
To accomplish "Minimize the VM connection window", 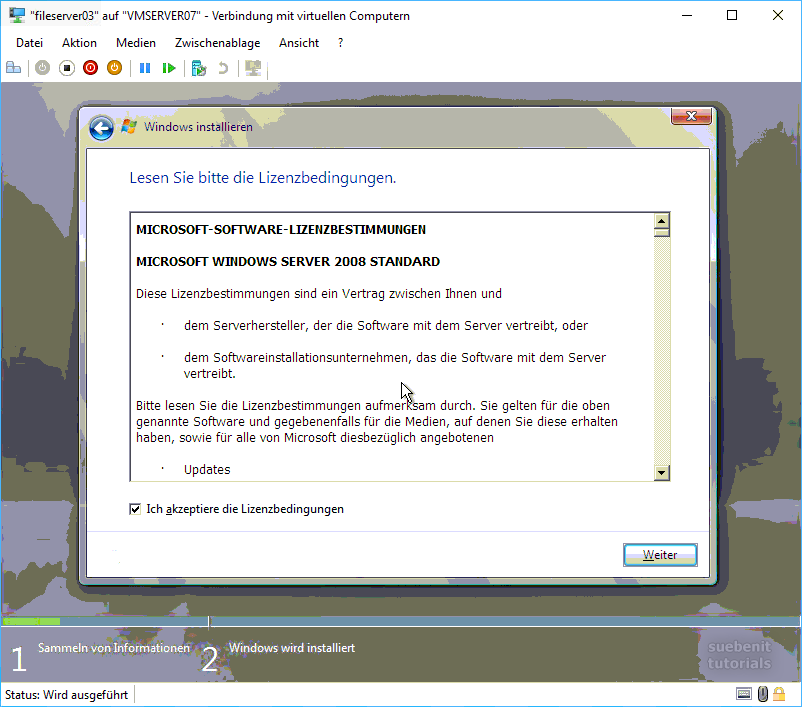I will [687, 15].
